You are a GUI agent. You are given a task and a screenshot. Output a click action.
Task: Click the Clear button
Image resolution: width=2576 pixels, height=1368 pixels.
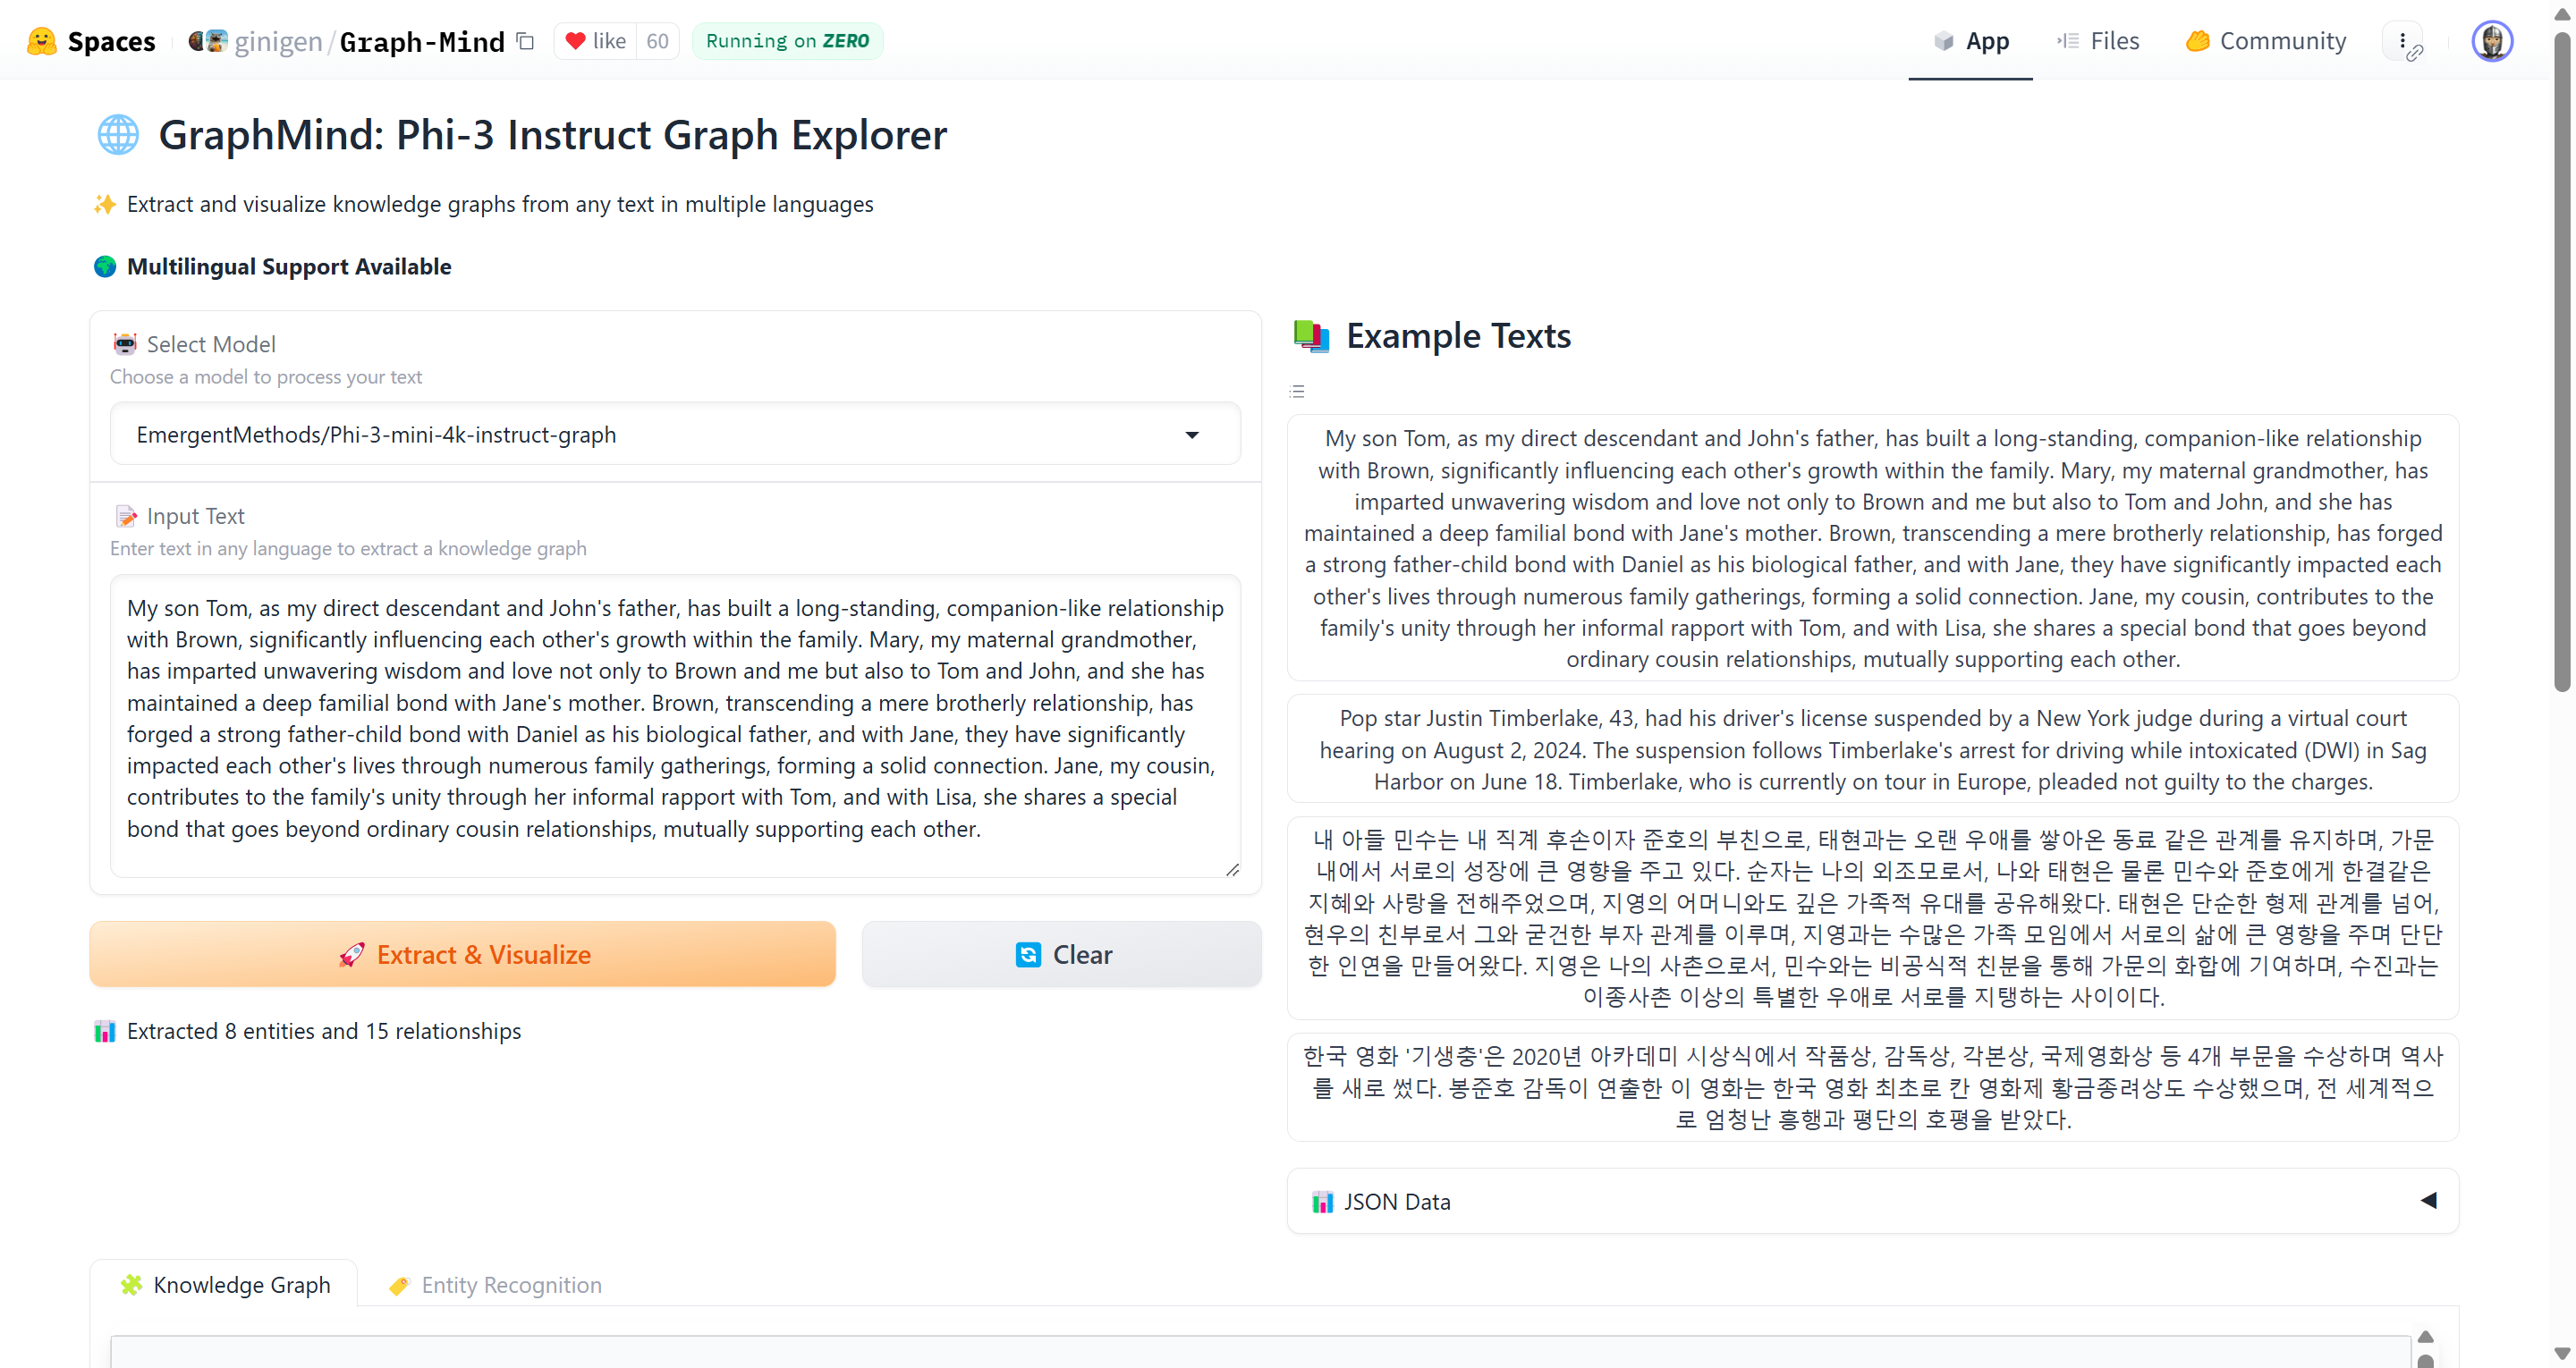tap(1062, 954)
